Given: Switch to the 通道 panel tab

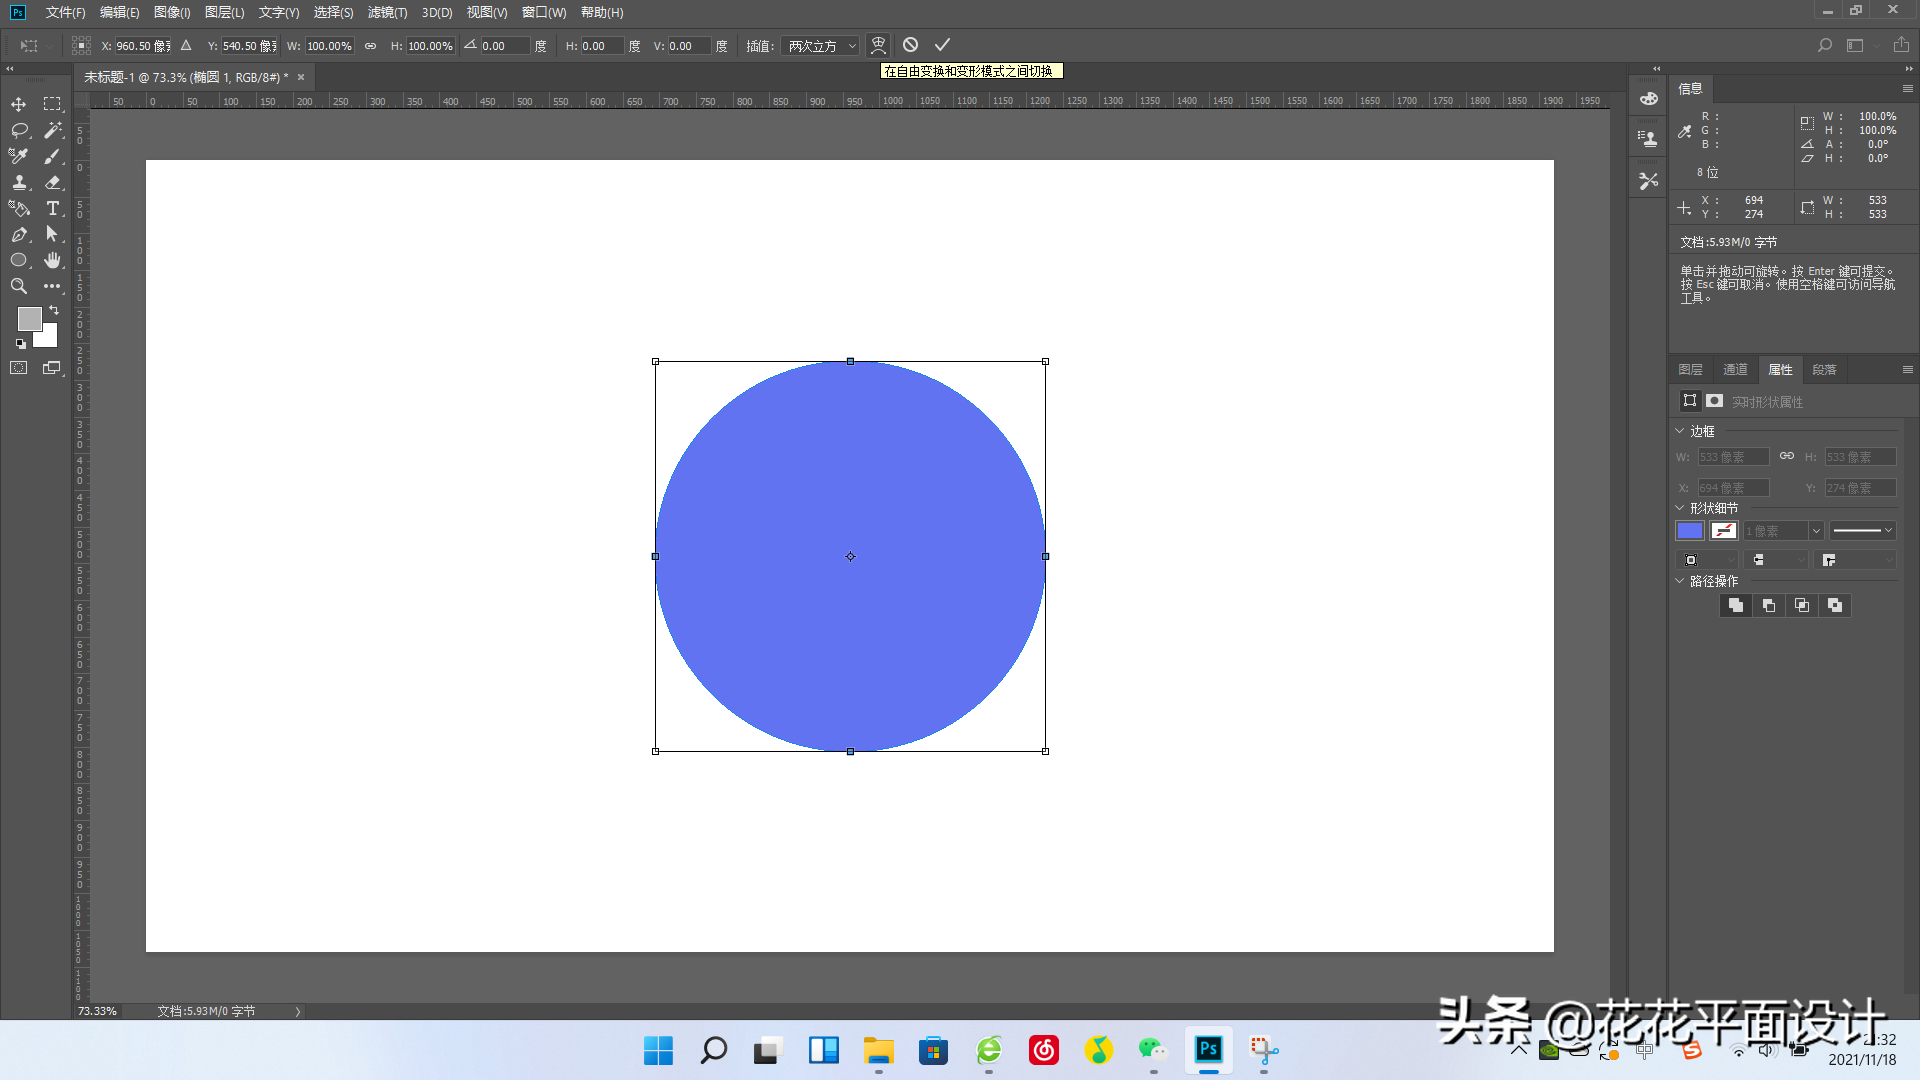Looking at the screenshot, I should (x=1735, y=370).
